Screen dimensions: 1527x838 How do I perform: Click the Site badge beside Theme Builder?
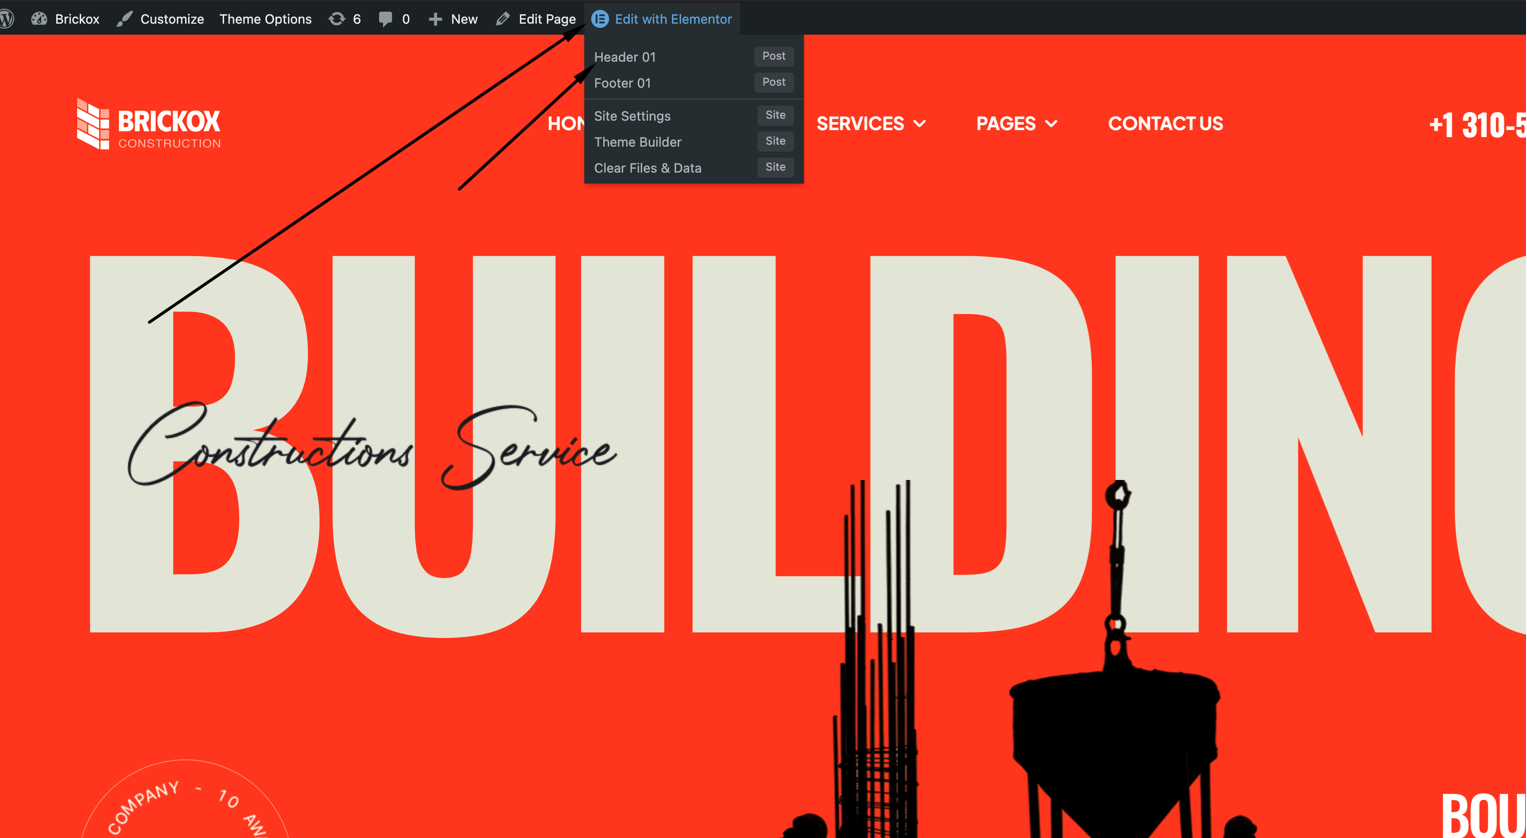(775, 141)
